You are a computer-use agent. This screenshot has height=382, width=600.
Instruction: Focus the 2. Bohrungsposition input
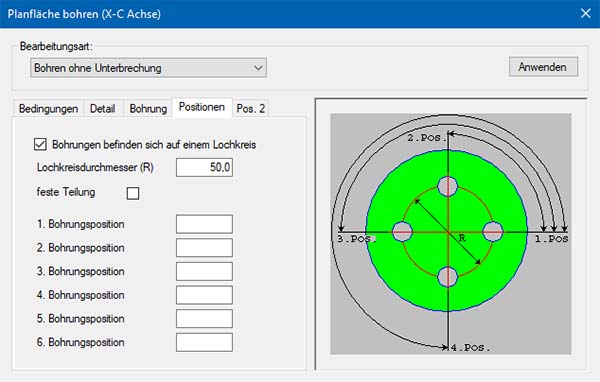(x=204, y=248)
